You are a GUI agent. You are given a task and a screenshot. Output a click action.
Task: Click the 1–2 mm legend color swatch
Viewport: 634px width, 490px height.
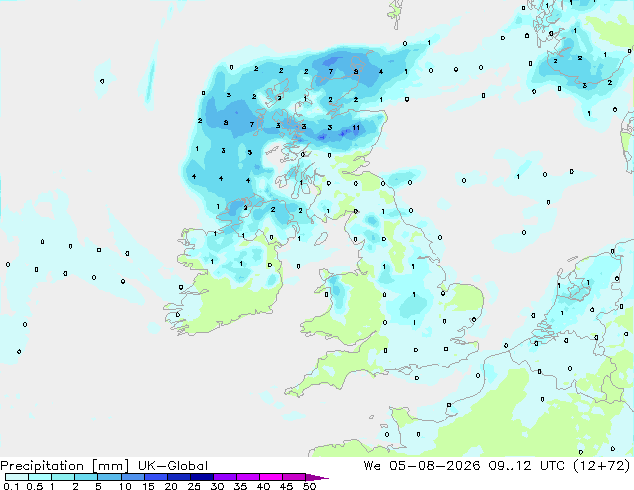pyautogui.click(x=63, y=477)
